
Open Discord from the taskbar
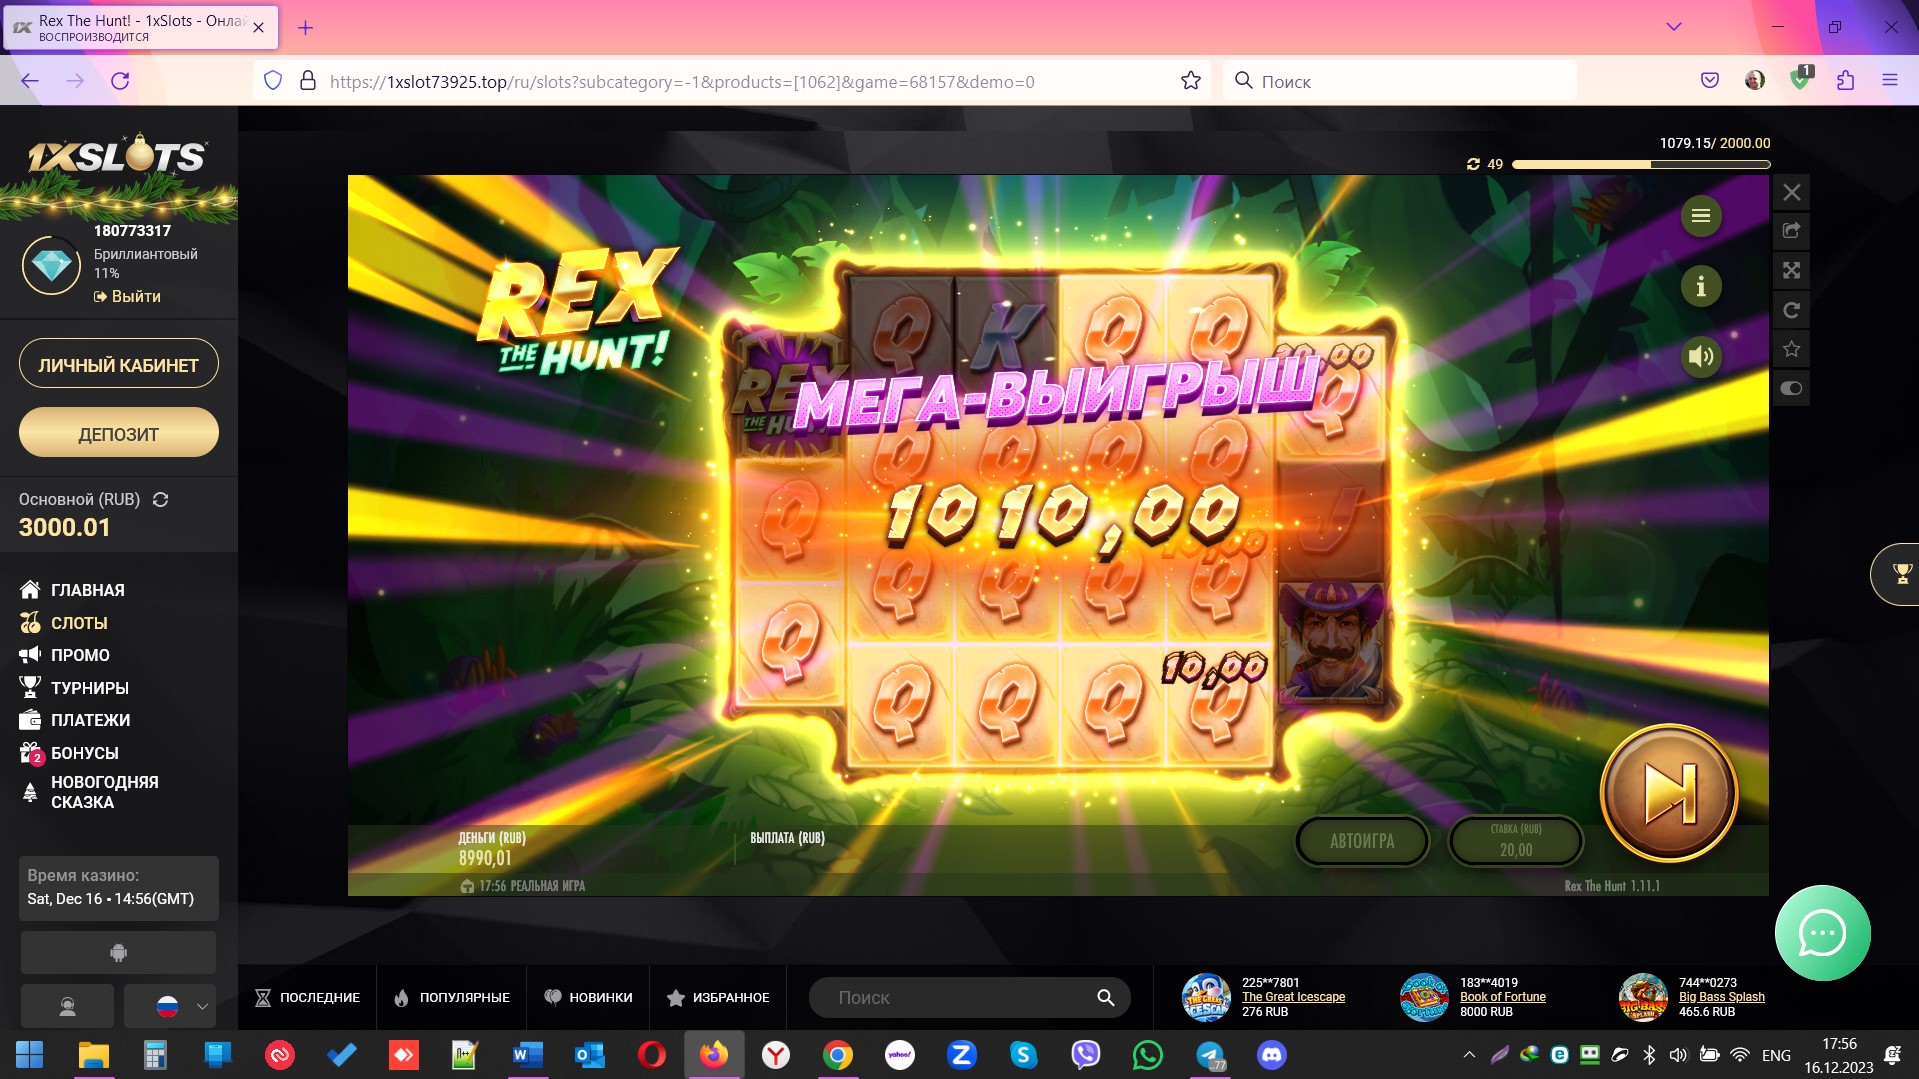1272,1055
